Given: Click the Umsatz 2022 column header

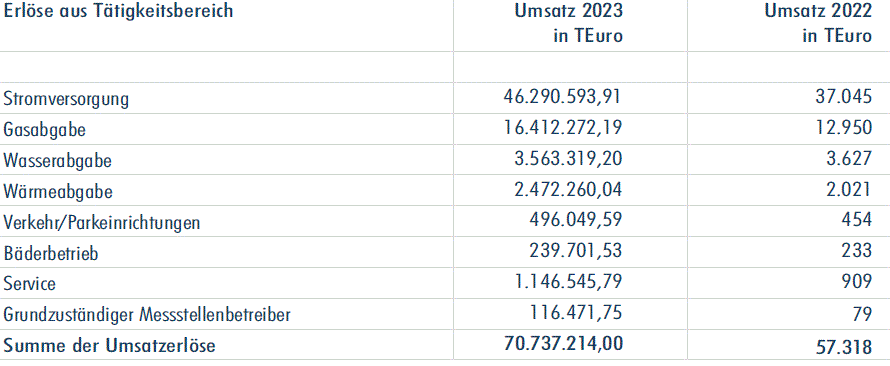Looking at the screenshot, I should (x=818, y=24).
